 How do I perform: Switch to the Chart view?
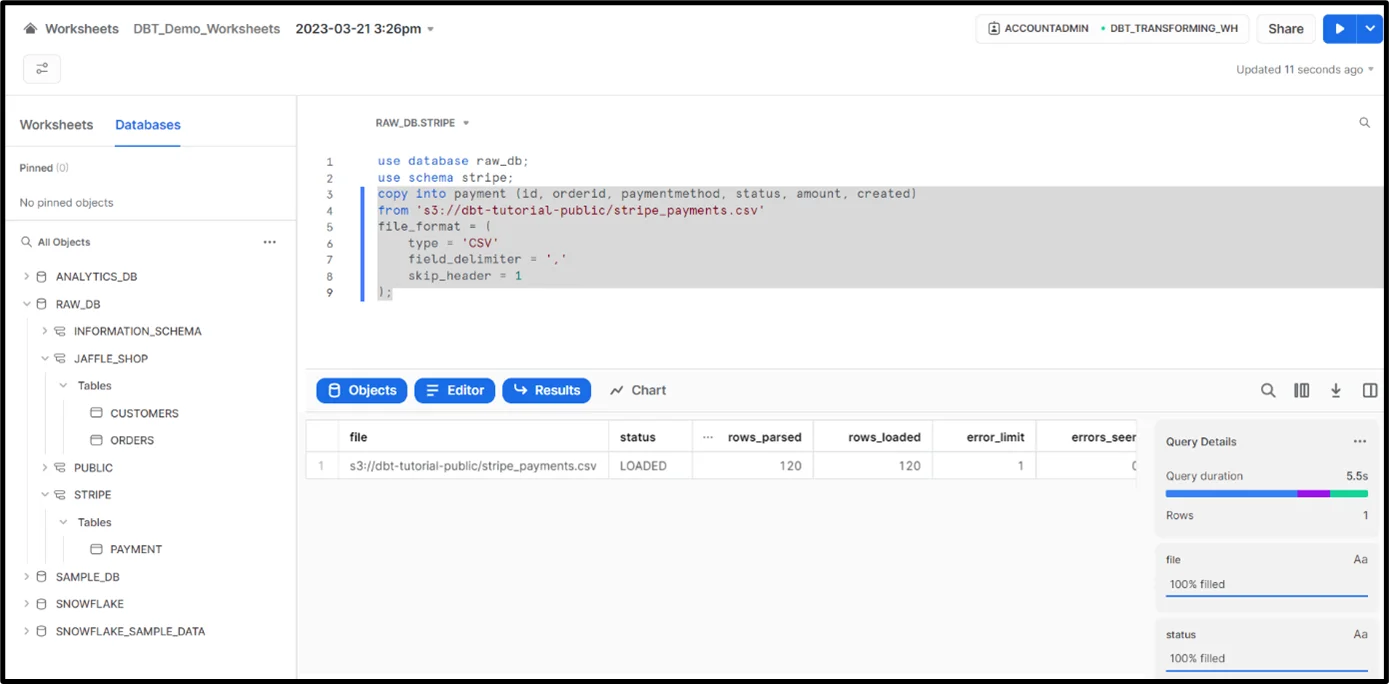(638, 391)
